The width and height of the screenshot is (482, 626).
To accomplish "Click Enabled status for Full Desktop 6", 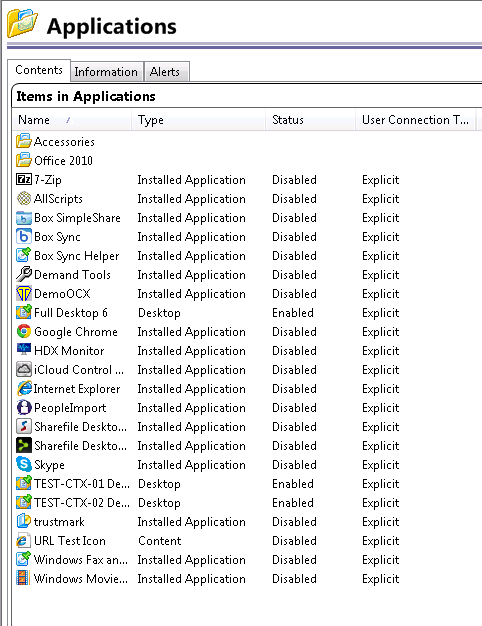I will pos(293,313).
